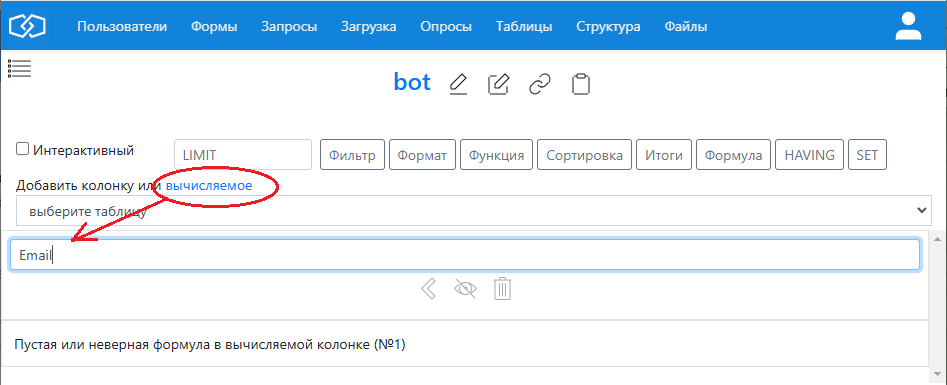
Task: Click the Сортировка button
Action: coord(585,155)
